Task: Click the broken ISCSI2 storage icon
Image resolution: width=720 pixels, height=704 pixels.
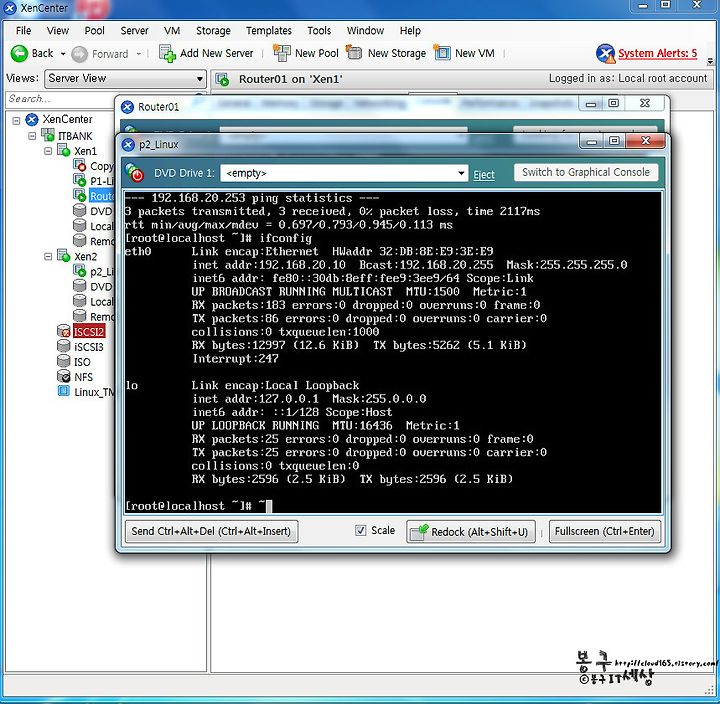Action: coord(63,331)
